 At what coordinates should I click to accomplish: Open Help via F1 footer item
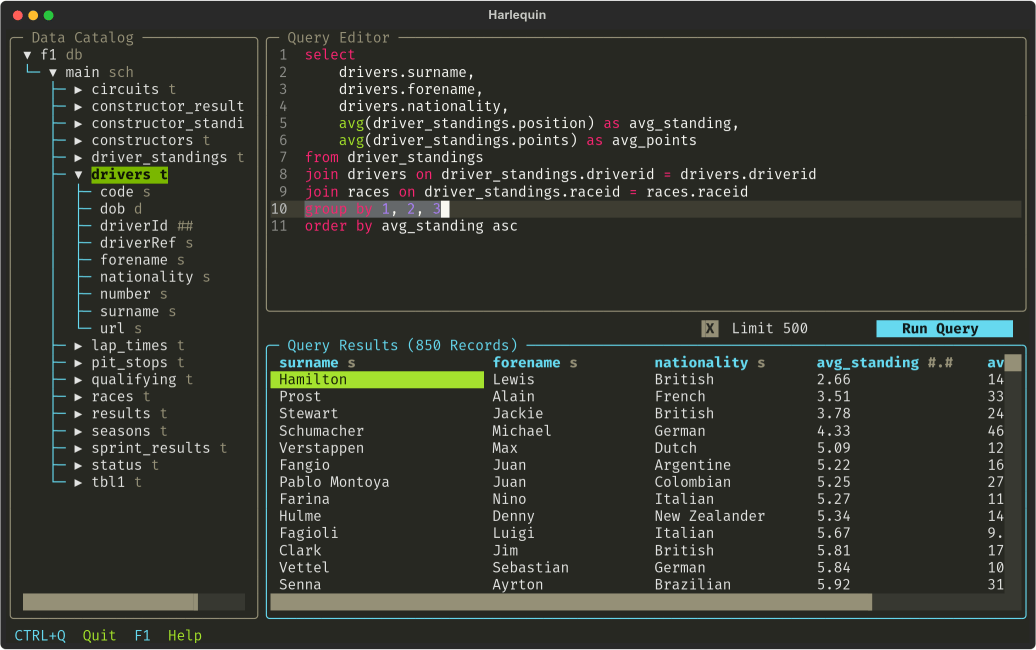coord(168,635)
